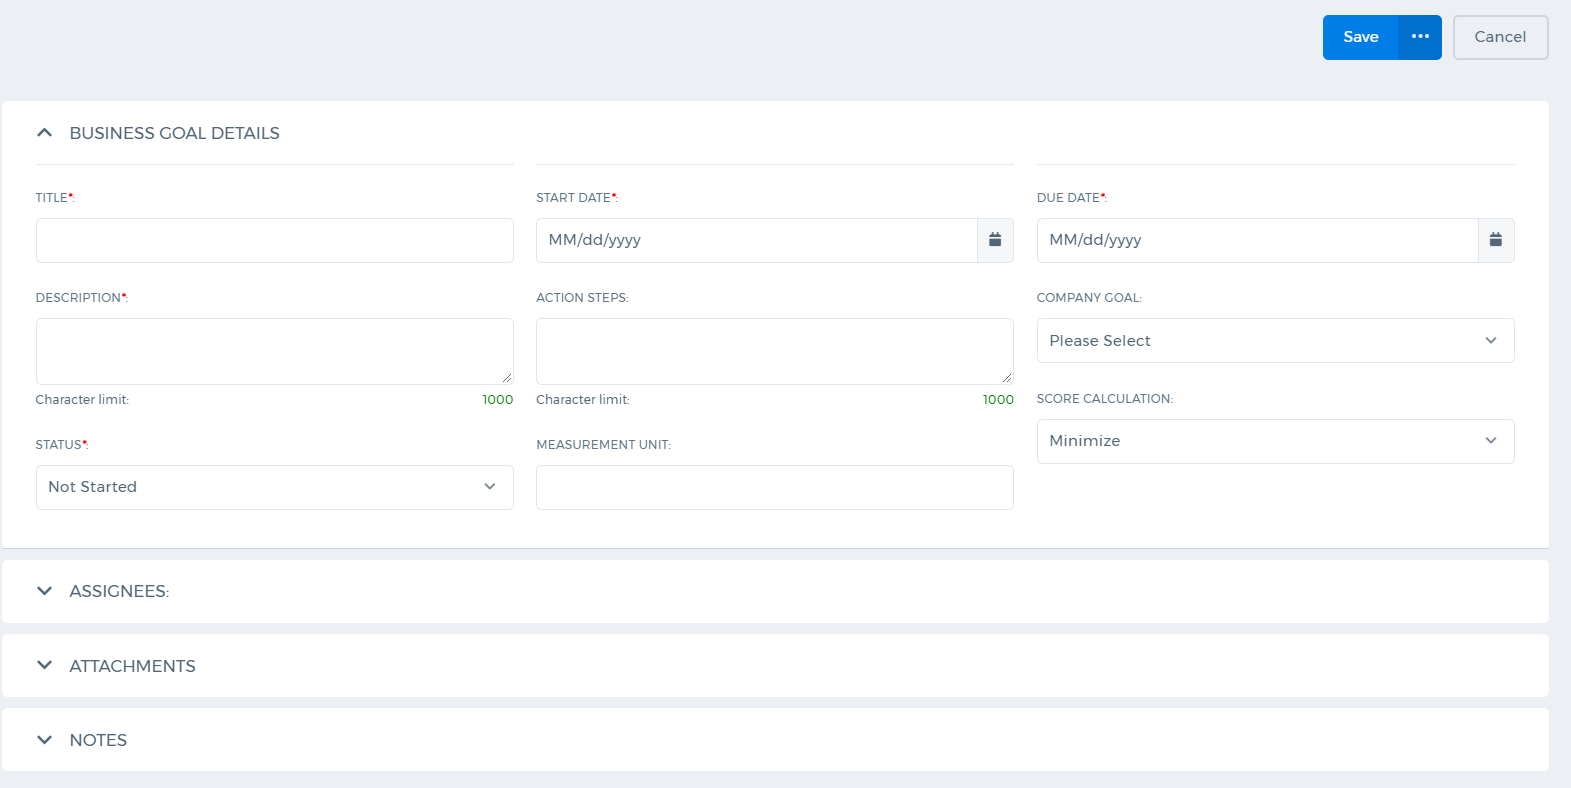Image resolution: width=1571 pixels, height=788 pixels.
Task: Click the Save button
Action: click(1360, 37)
